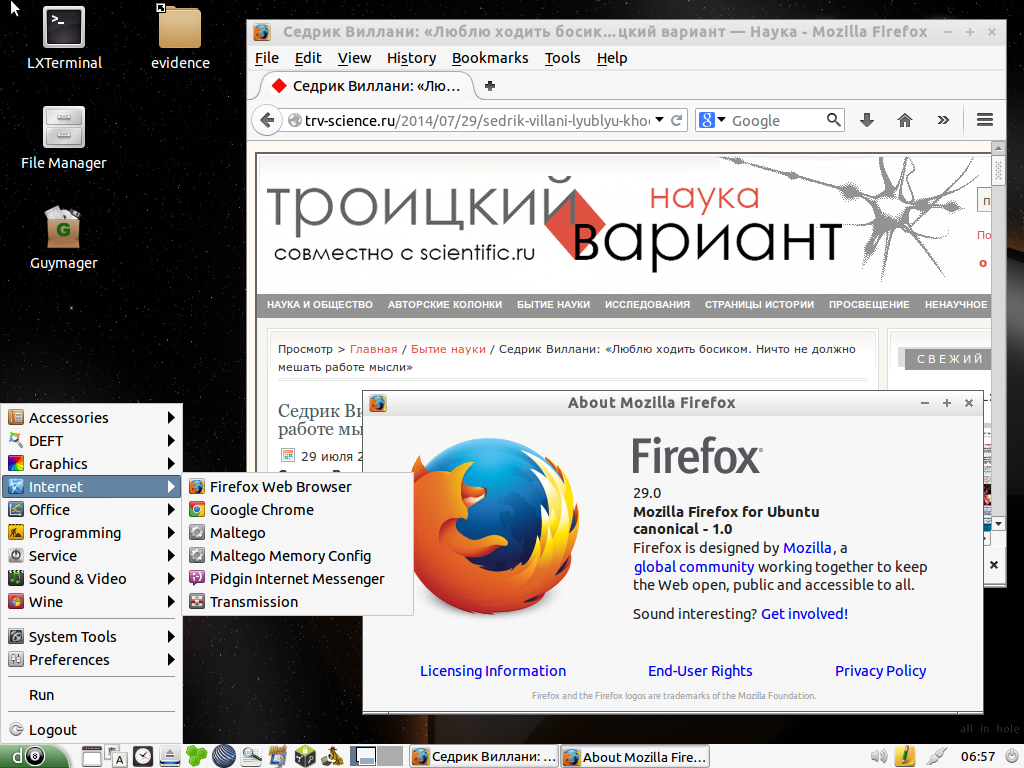Open the global community link
Screen dimensions: 1024x768
(x=694, y=567)
